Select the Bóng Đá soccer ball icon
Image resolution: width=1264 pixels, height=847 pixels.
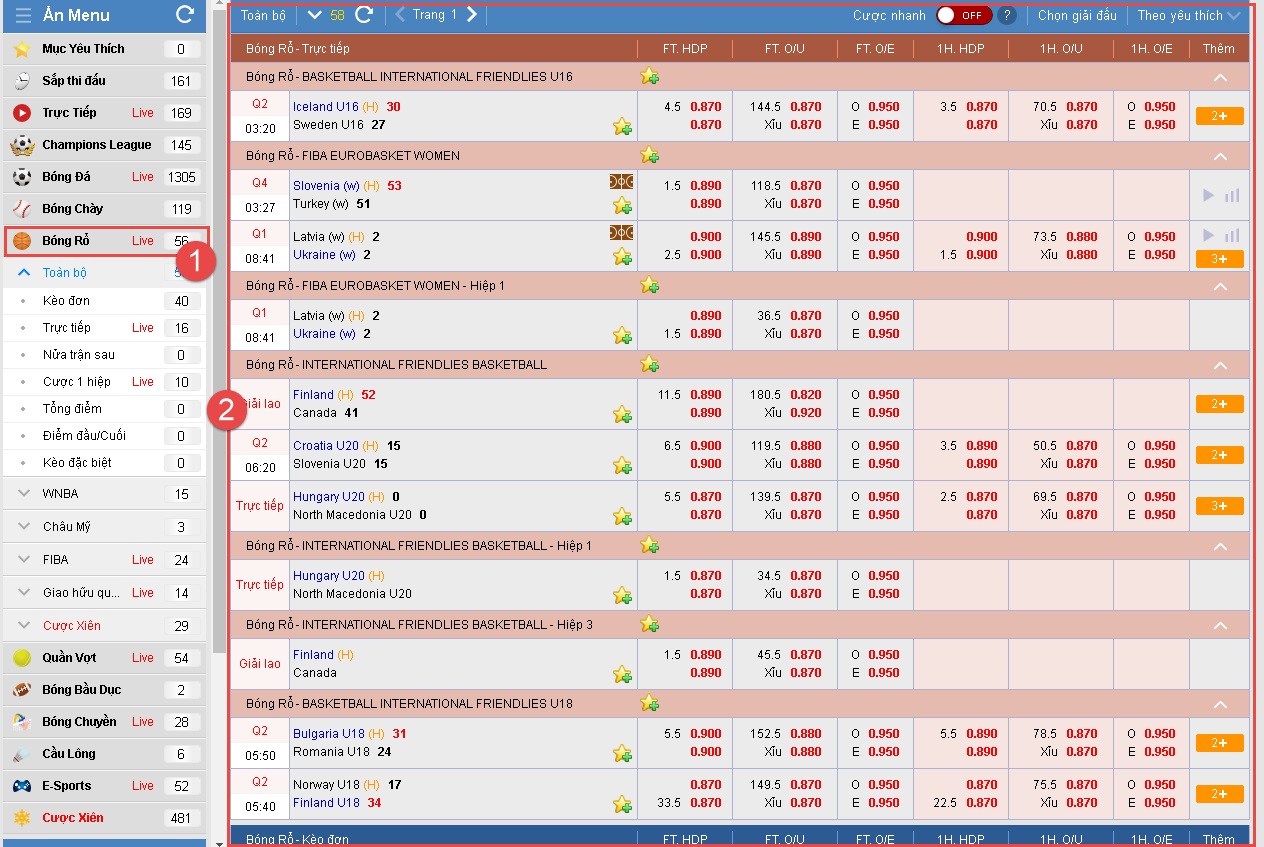pyautogui.click(x=22, y=176)
